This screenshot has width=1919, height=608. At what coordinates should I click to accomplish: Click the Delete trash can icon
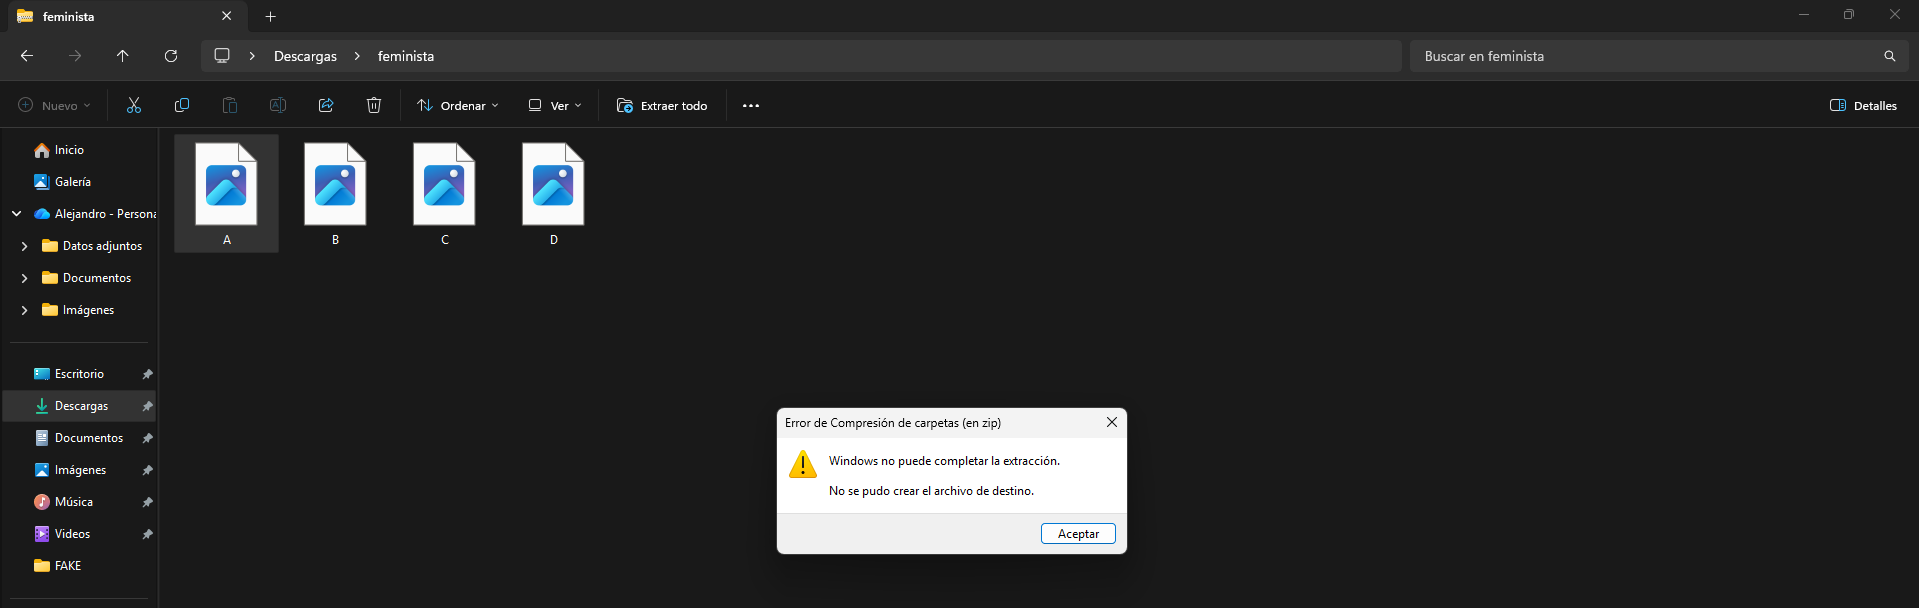(x=374, y=106)
